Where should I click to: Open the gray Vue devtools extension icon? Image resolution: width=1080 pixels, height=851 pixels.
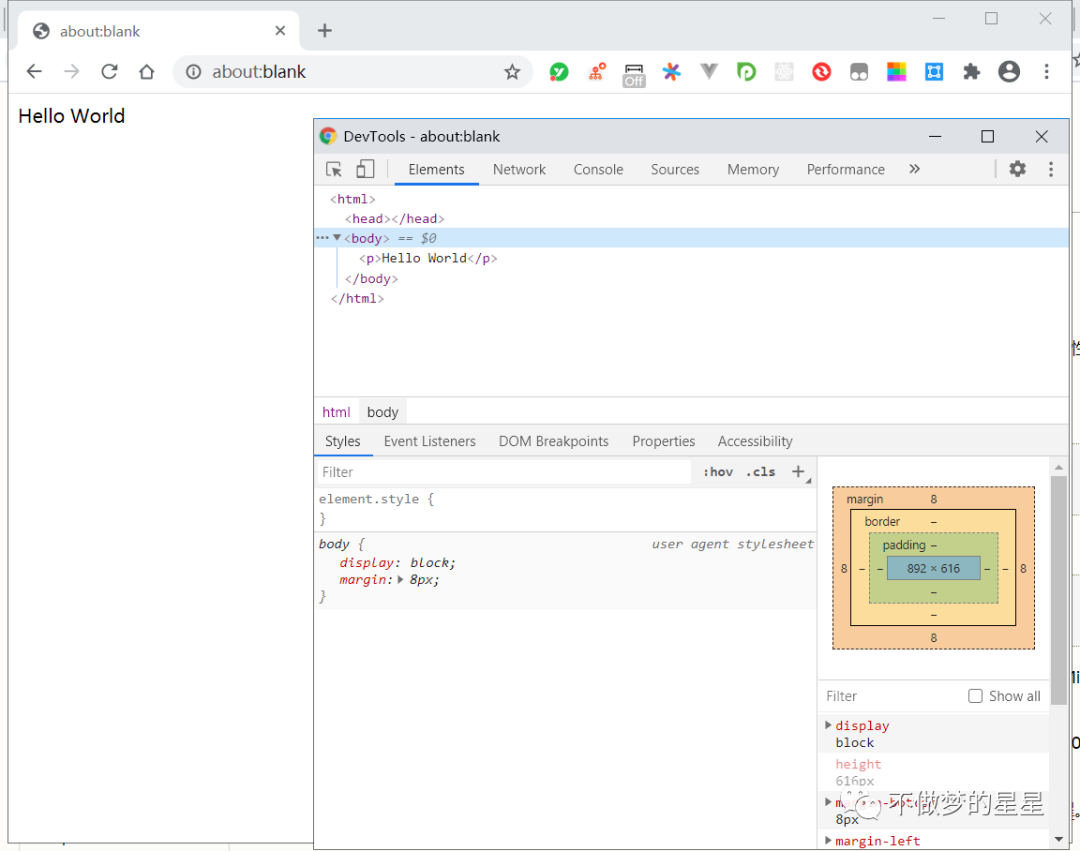(x=709, y=71)
